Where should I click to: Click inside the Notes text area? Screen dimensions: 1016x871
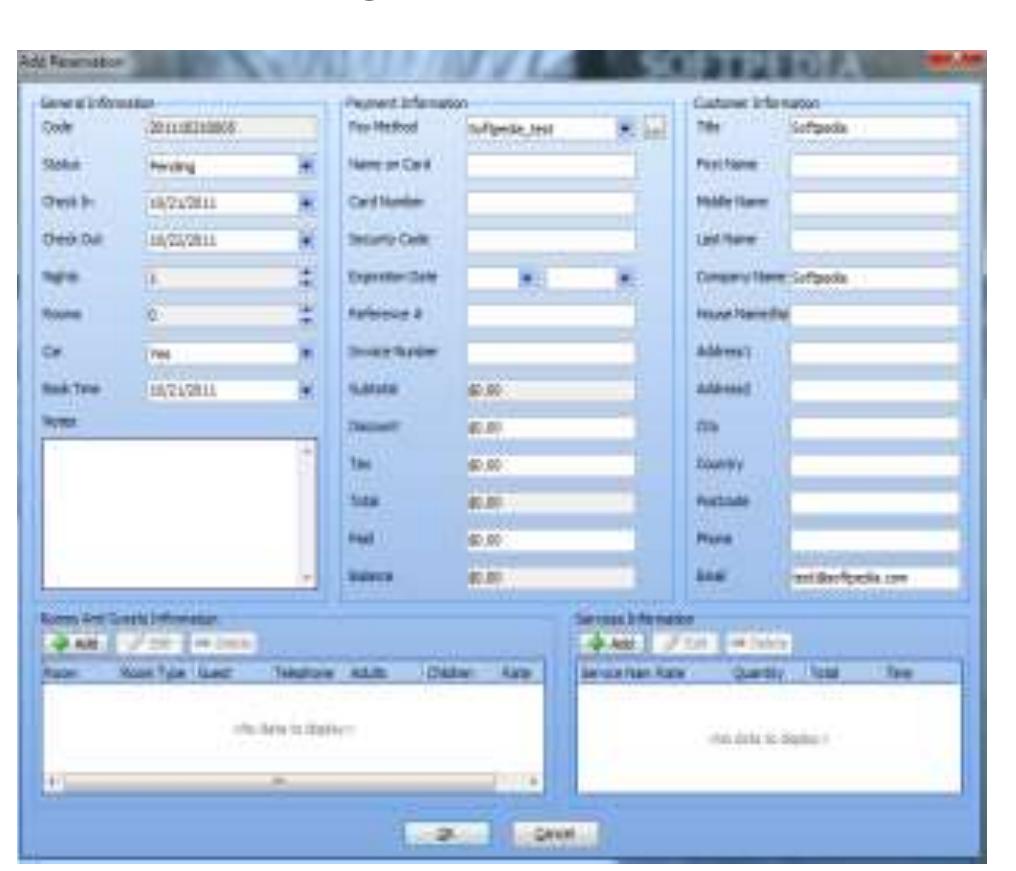click(x=172, y=514)
